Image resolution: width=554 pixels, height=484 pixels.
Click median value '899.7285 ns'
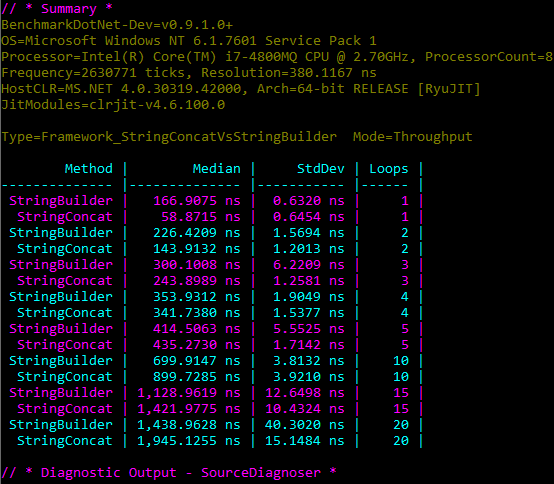pos(197,377)
